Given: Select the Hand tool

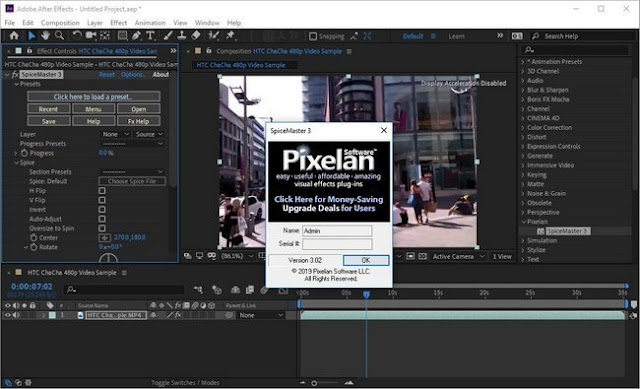Looking at the screenshot, I should 45,36.
